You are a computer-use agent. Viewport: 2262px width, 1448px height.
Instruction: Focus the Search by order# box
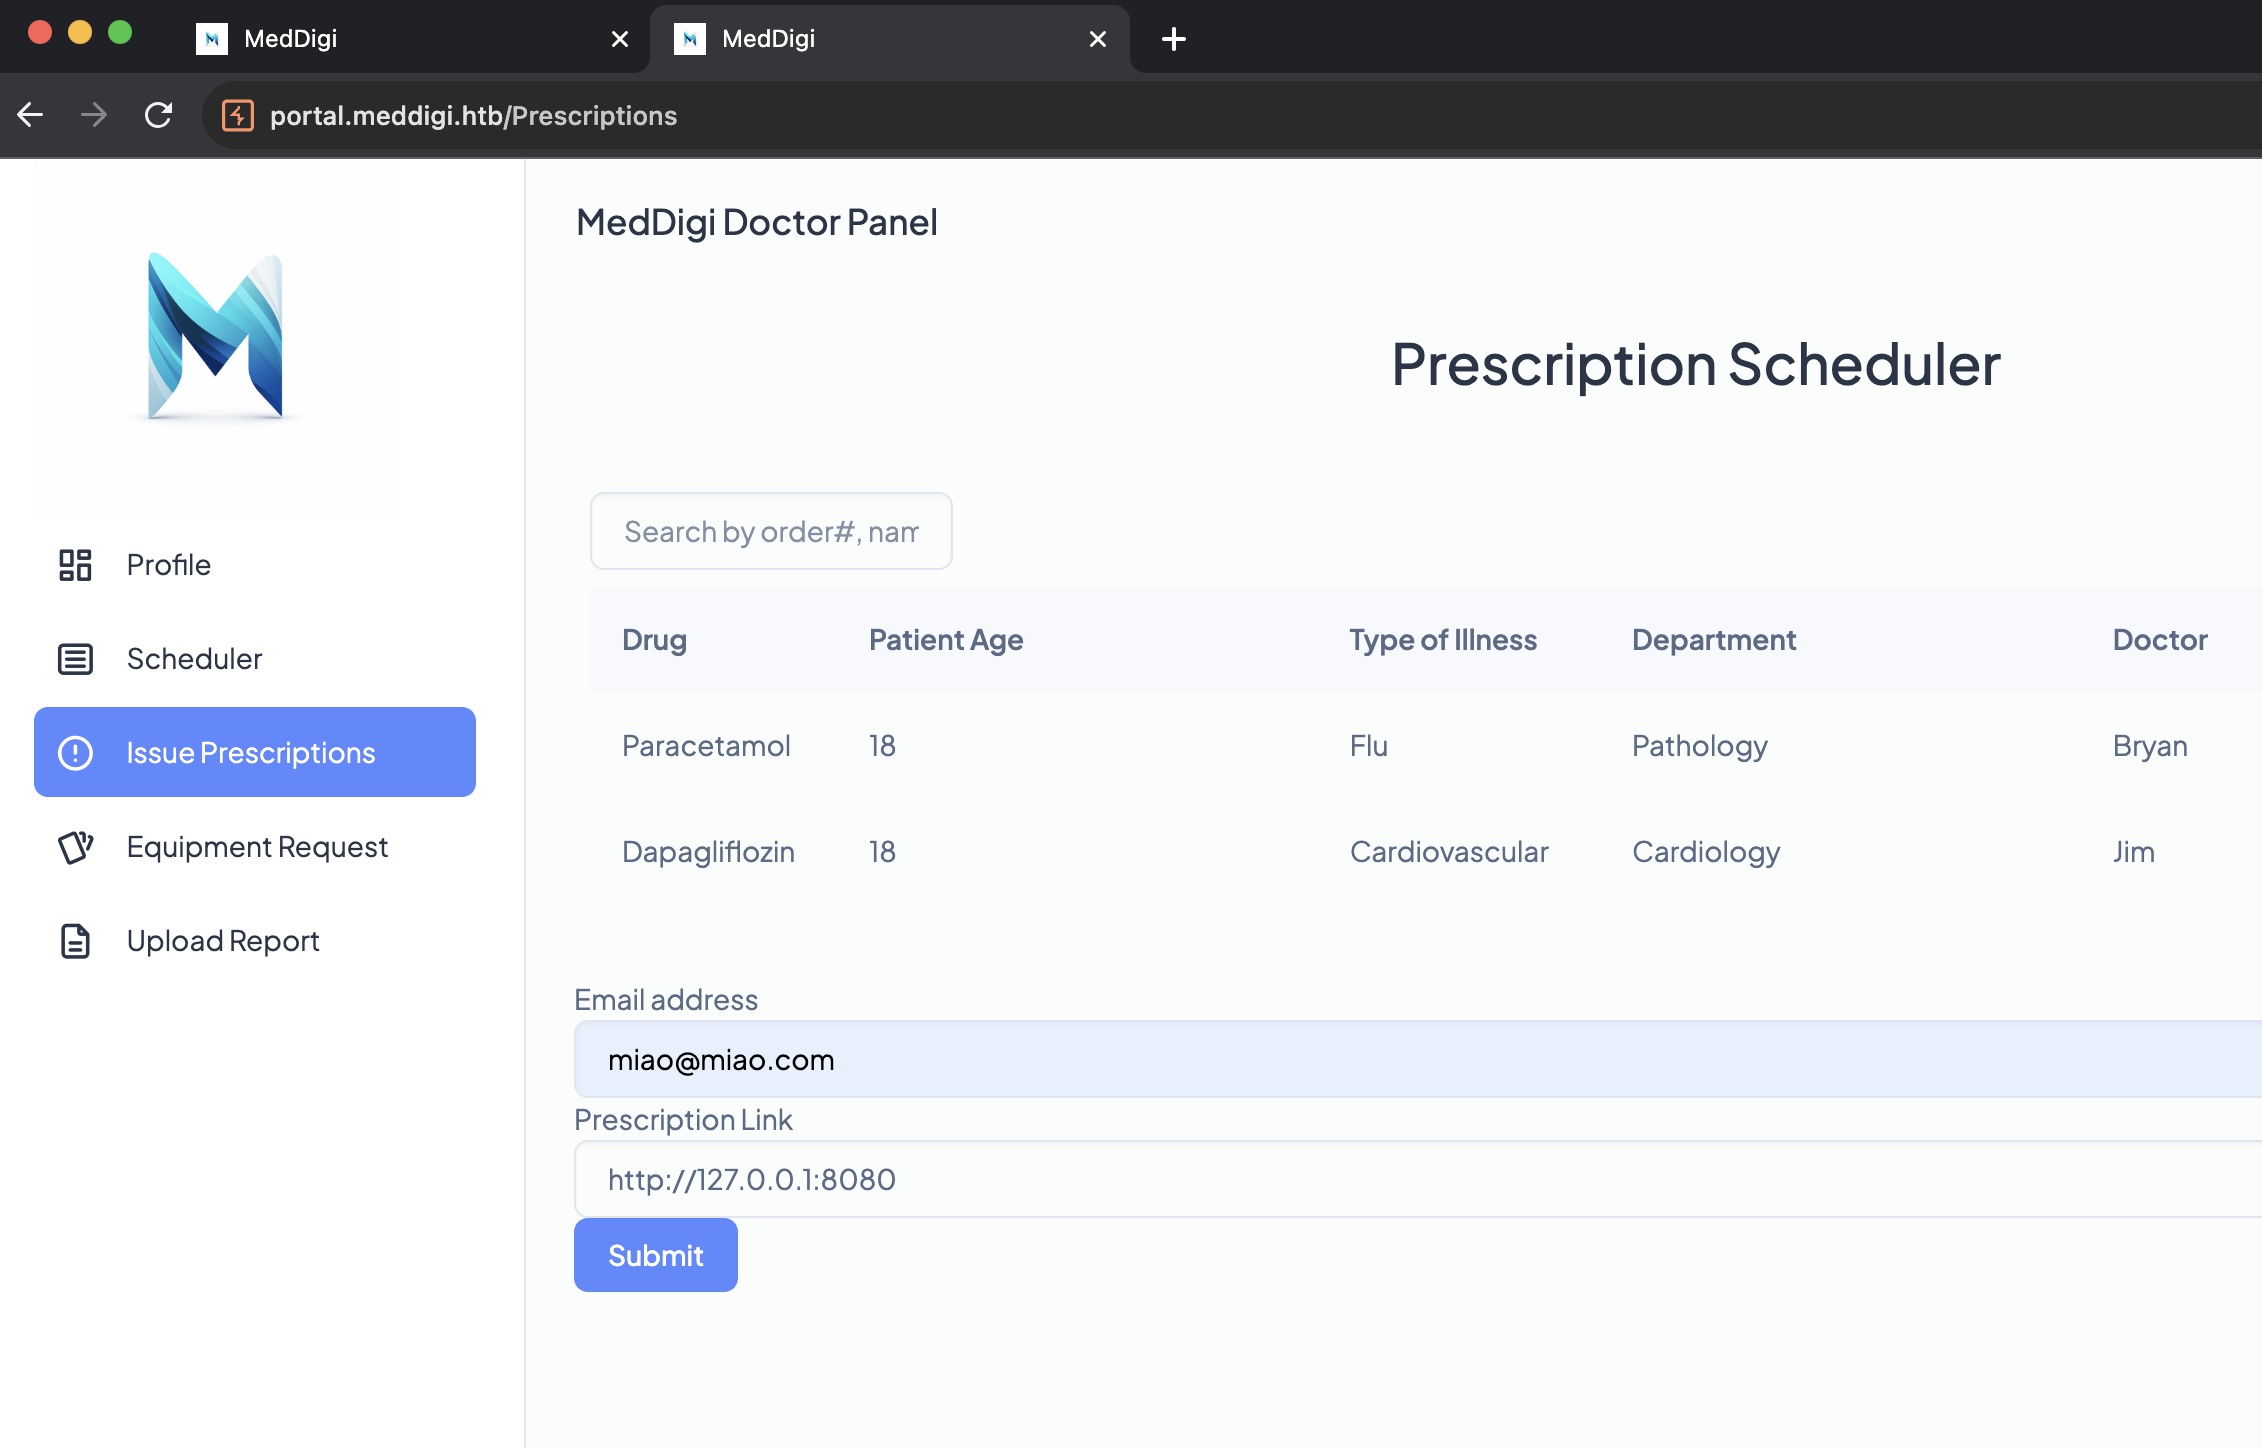(771, 531)
